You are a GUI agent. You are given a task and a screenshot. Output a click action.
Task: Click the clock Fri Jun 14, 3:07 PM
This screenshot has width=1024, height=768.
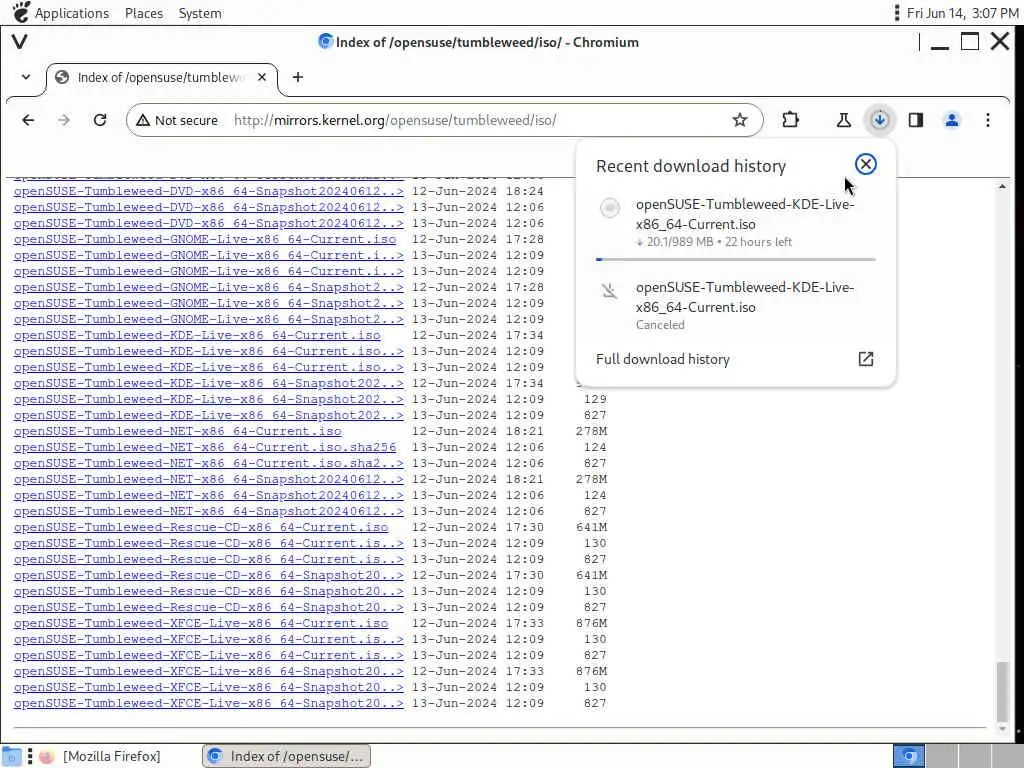tap(962, 13)
